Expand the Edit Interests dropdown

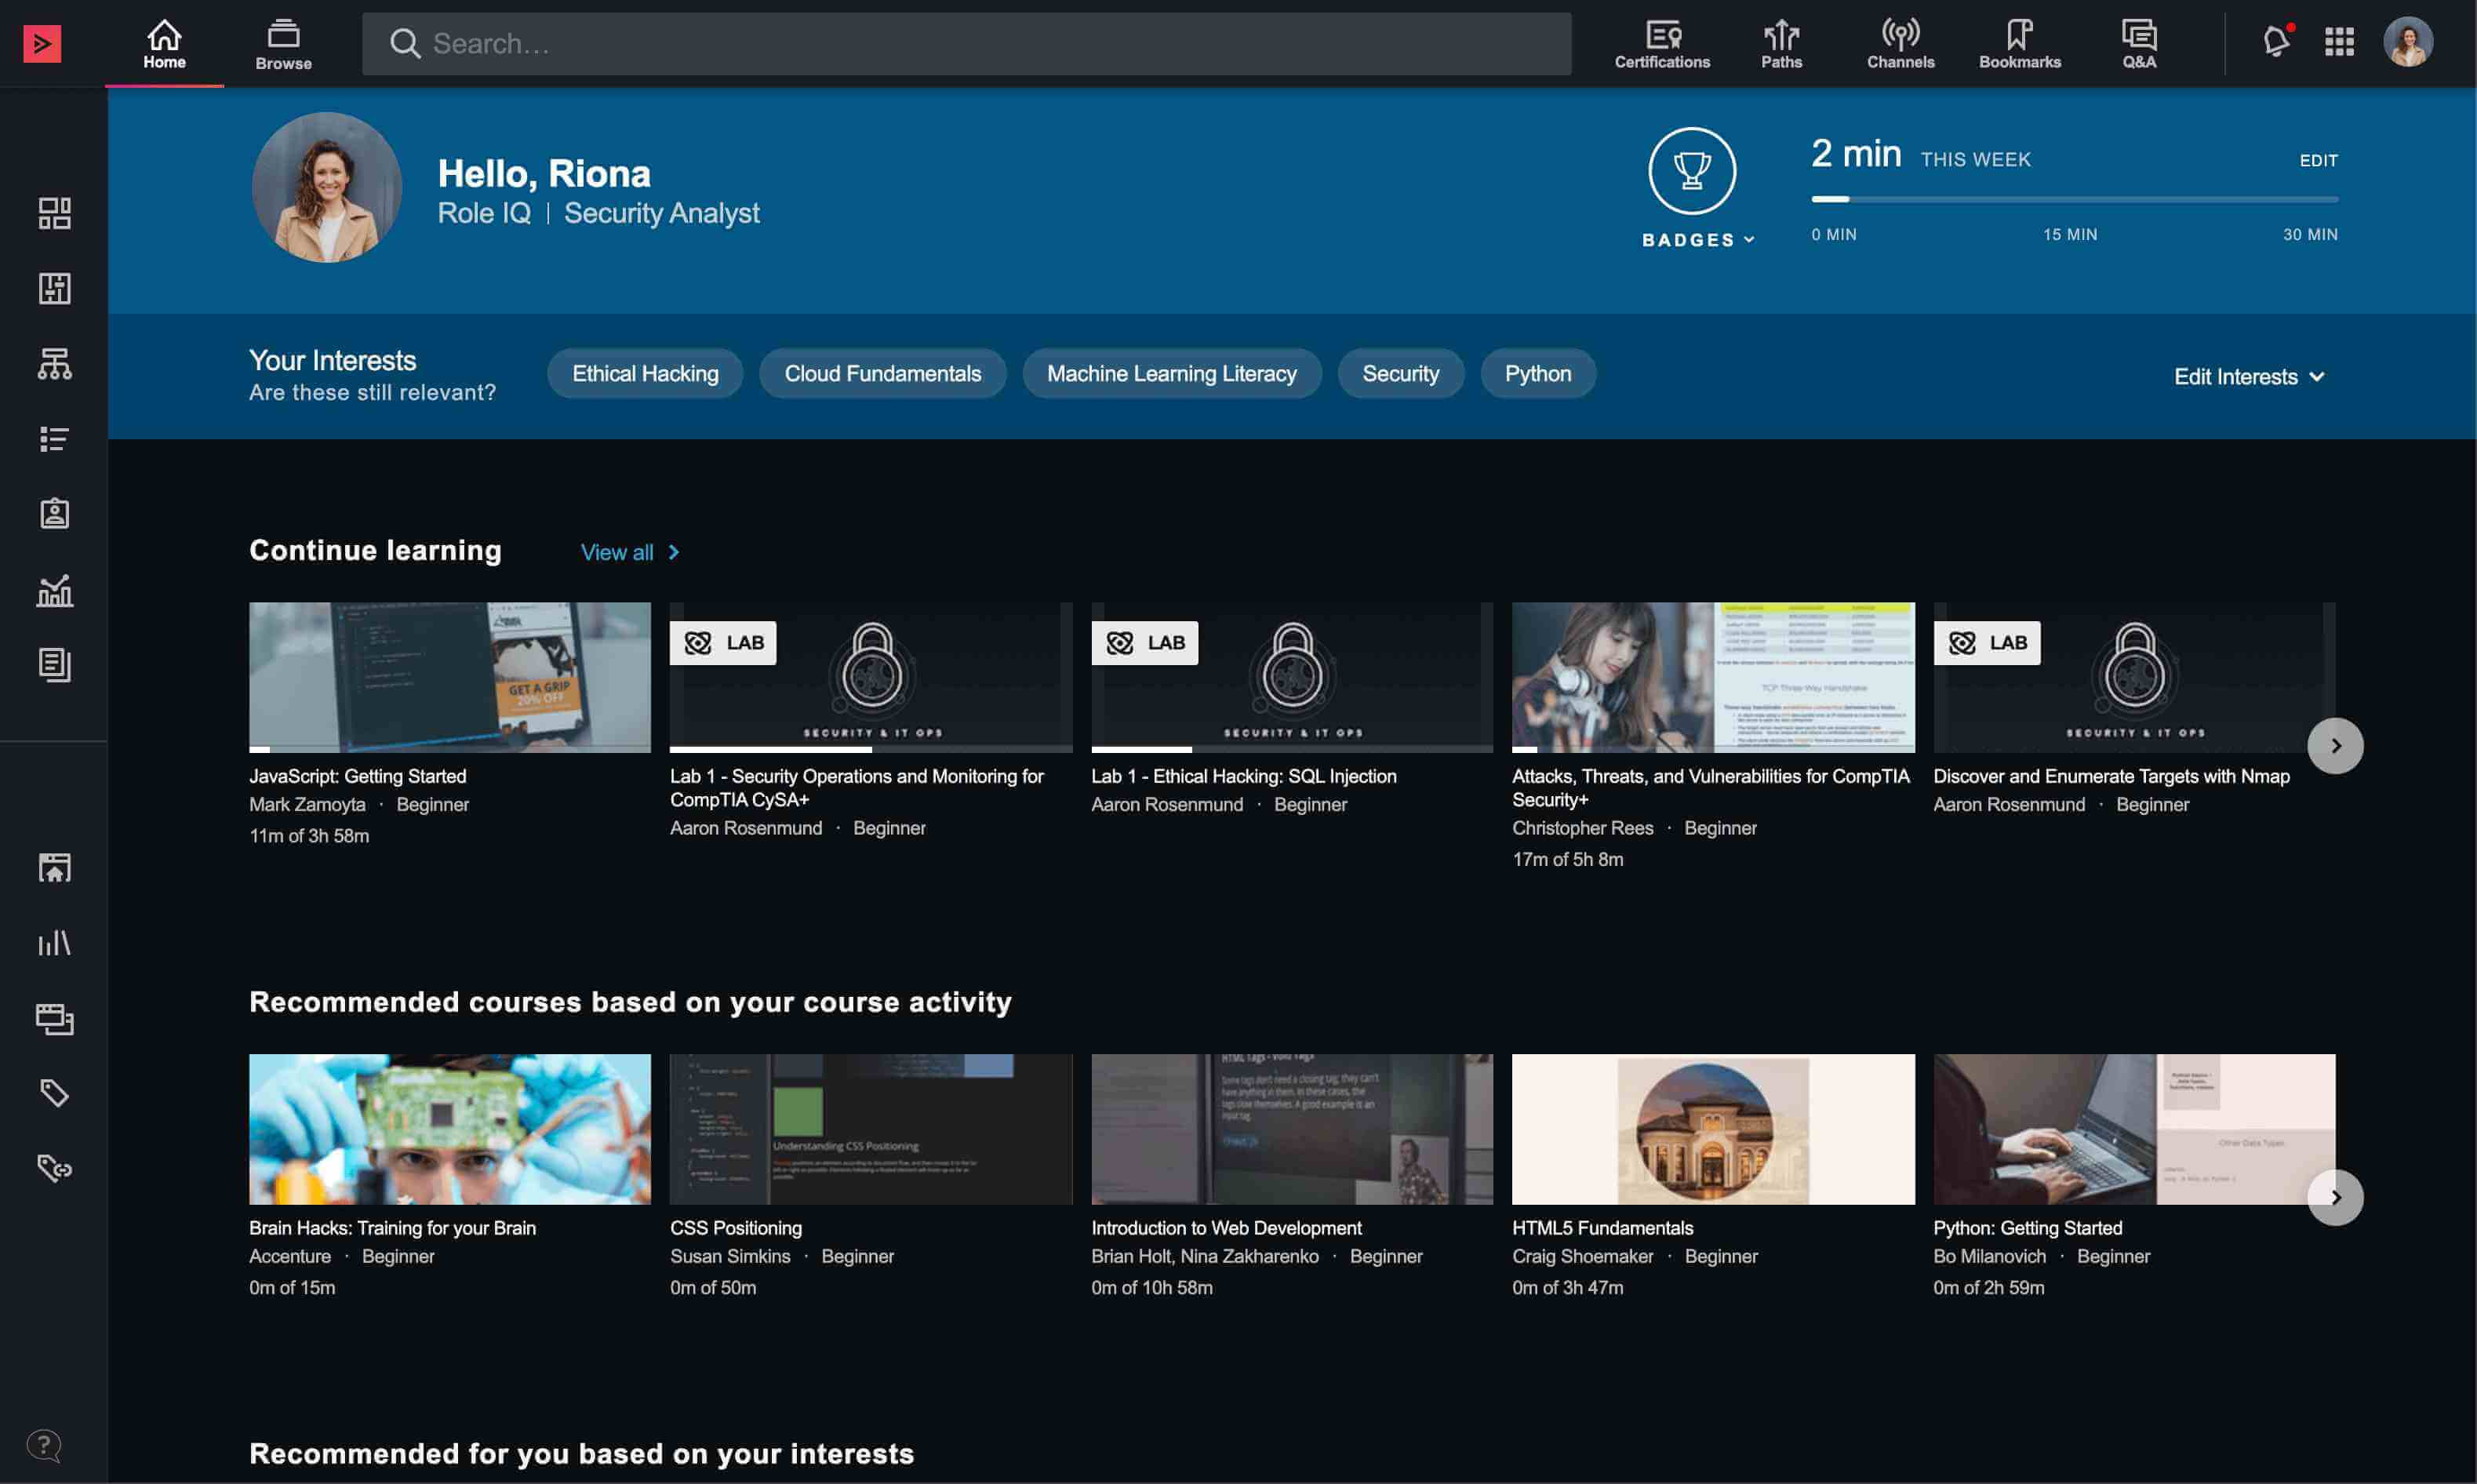pyautogui.click(x=2247, y=377)
